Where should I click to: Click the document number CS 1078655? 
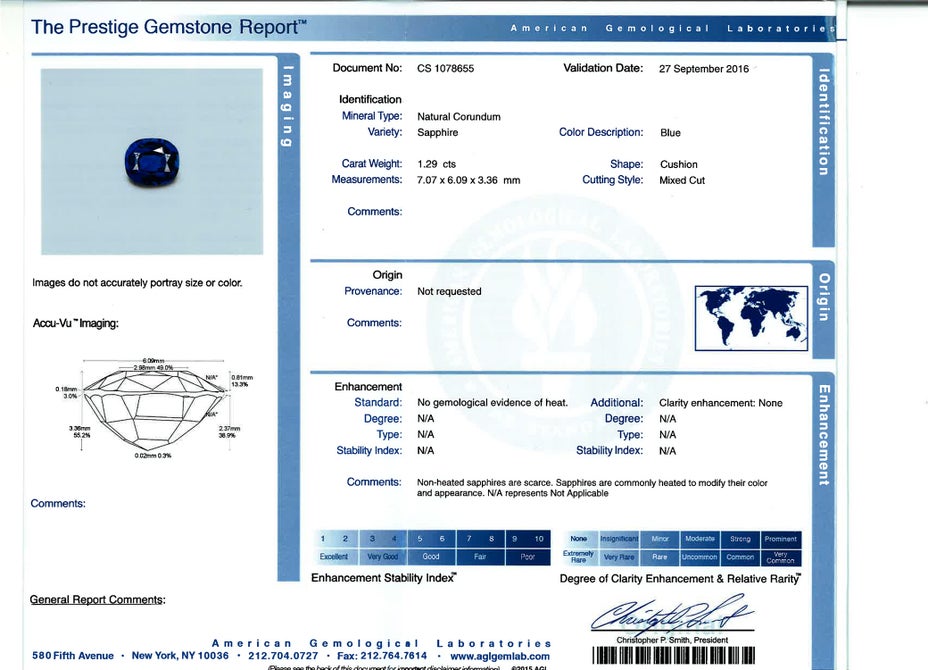[x=445, y=68]
